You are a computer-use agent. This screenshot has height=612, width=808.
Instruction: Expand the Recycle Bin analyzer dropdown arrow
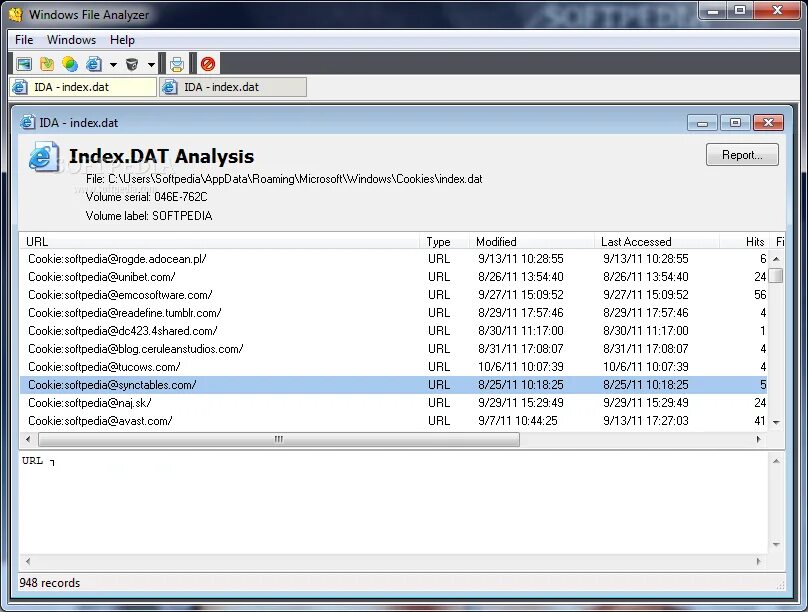151,64
